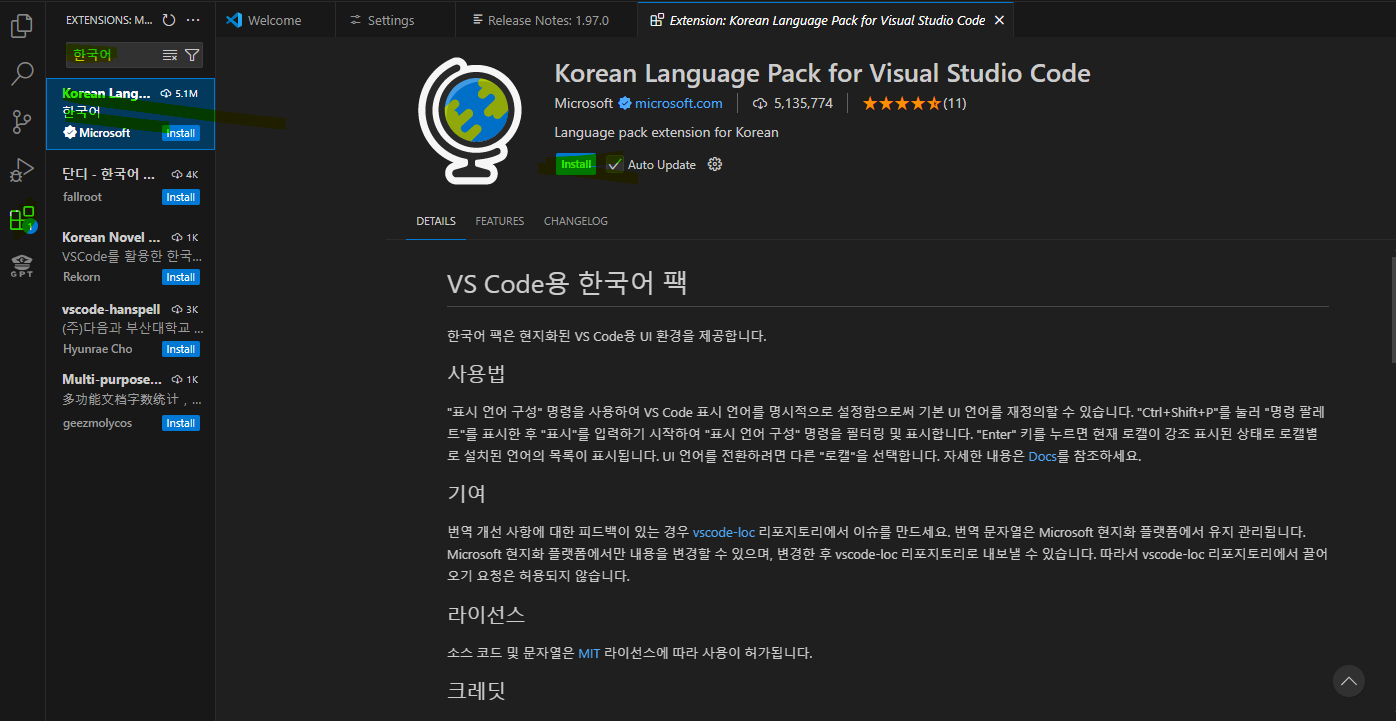
Task: Click the VS Code logo on the Welcome tab
Action: (235, 20)
